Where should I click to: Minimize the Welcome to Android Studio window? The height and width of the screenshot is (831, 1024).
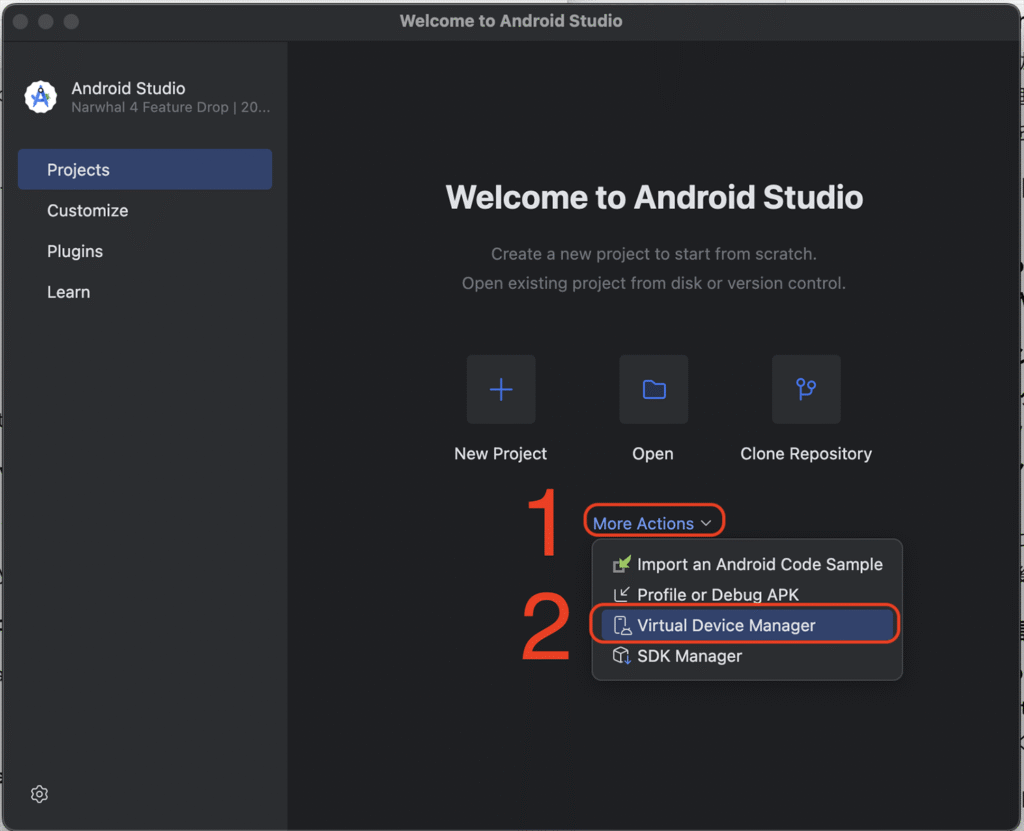pos(46,21)
